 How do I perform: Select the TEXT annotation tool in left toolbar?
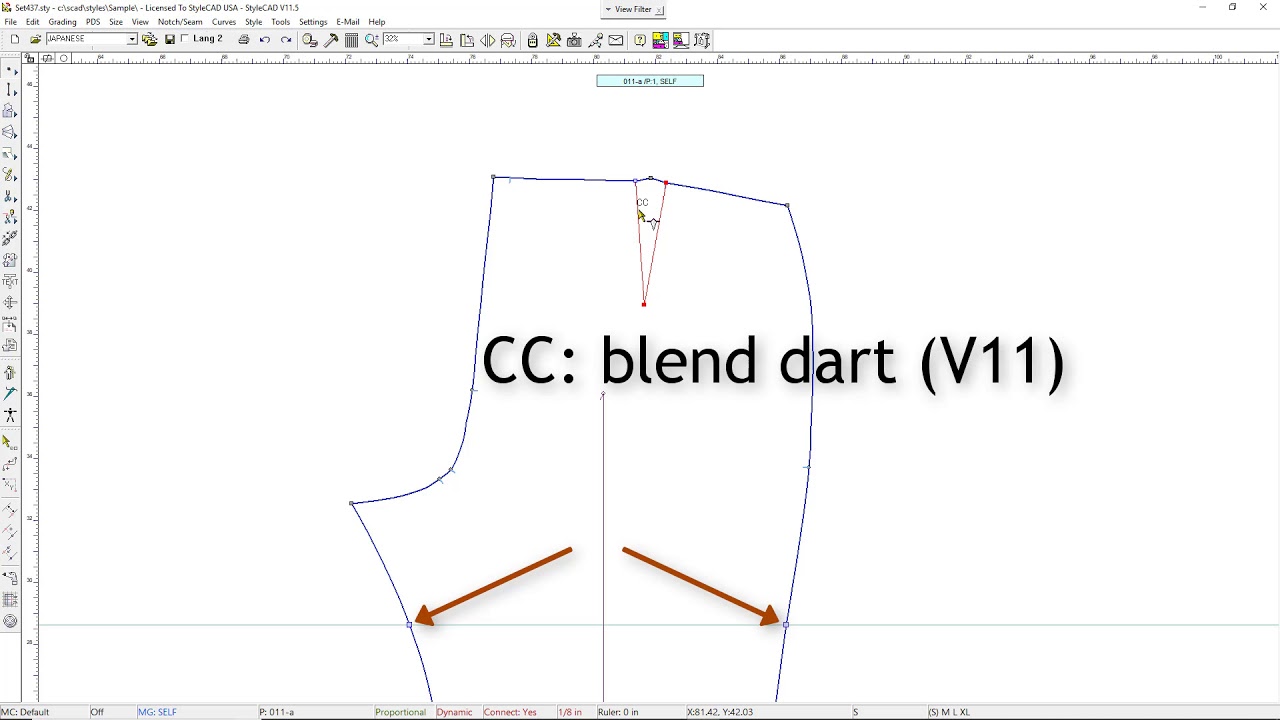[x=10, y=282]
